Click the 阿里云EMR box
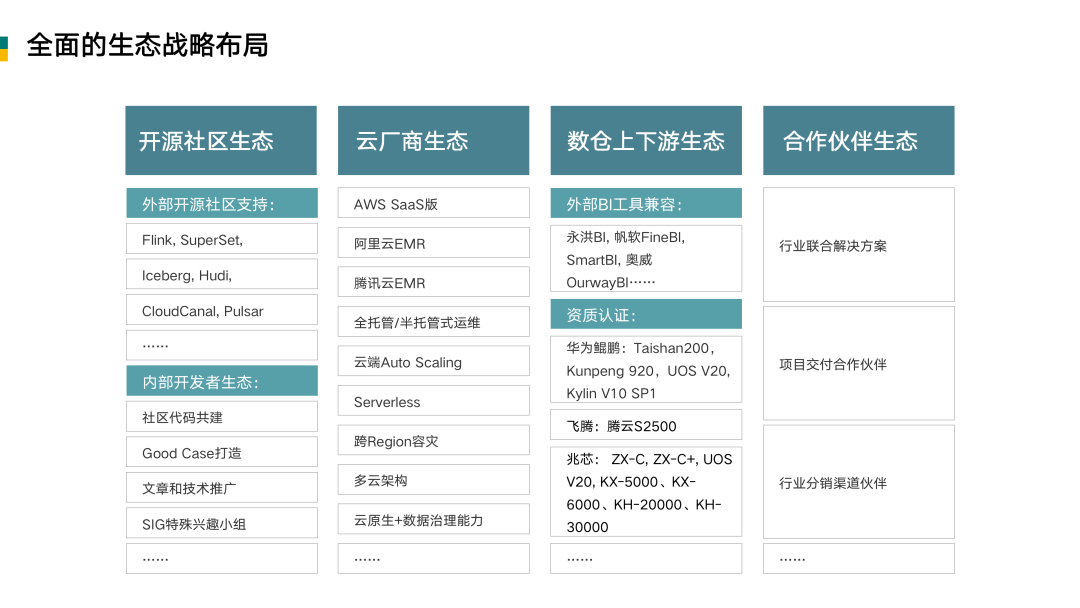The width and height of the screenshot is (1080, 608). click(x=434, y=242)
